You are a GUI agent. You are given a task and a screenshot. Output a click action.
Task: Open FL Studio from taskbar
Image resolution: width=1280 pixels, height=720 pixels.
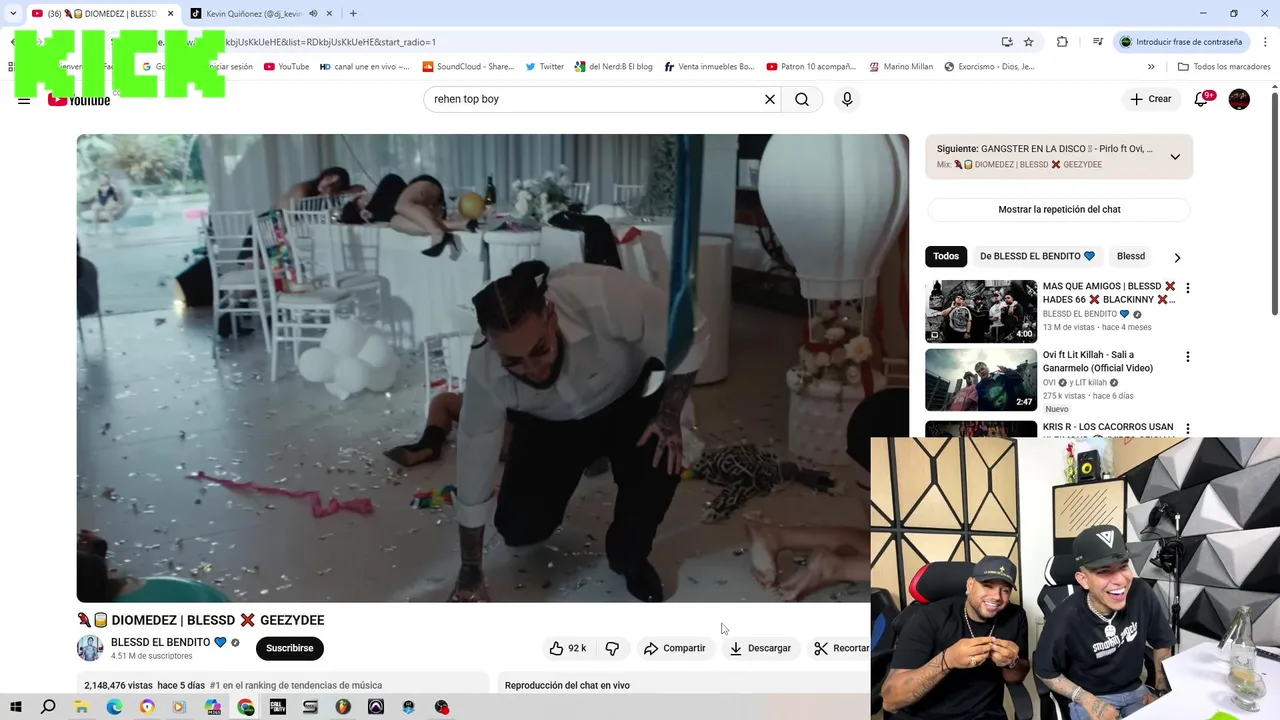[343, 707]
